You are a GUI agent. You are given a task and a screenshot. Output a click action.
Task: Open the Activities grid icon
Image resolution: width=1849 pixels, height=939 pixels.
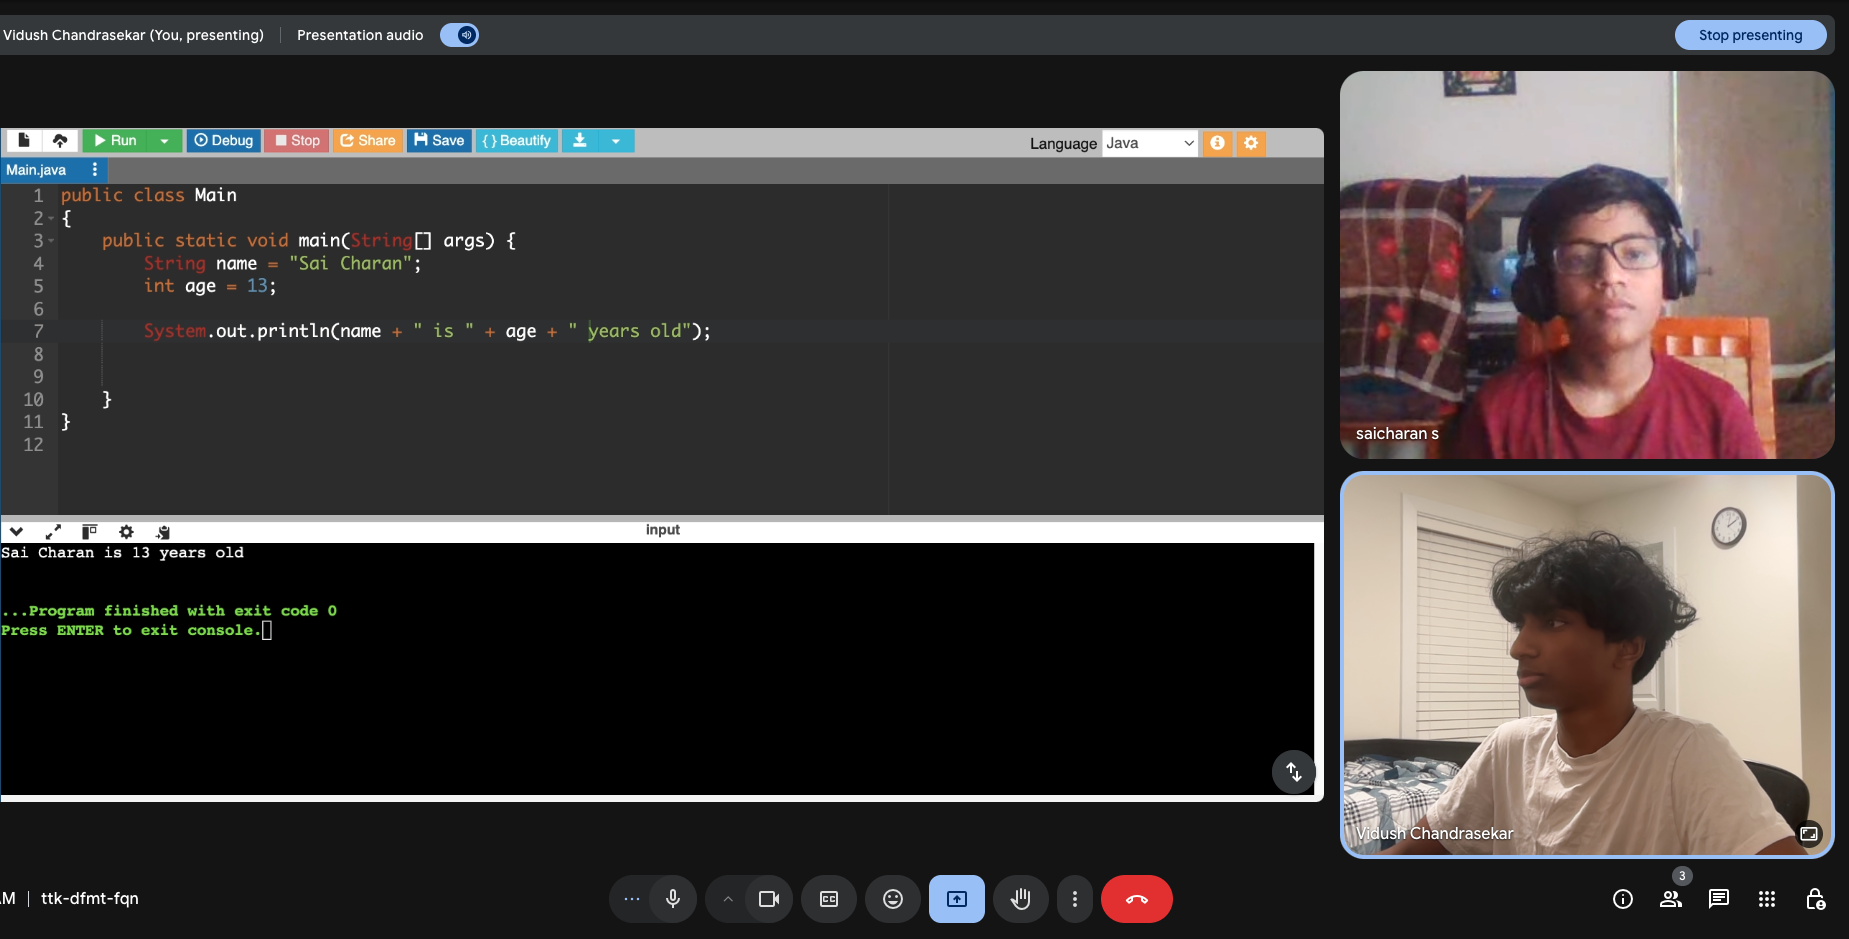[x=1767, y=899]
